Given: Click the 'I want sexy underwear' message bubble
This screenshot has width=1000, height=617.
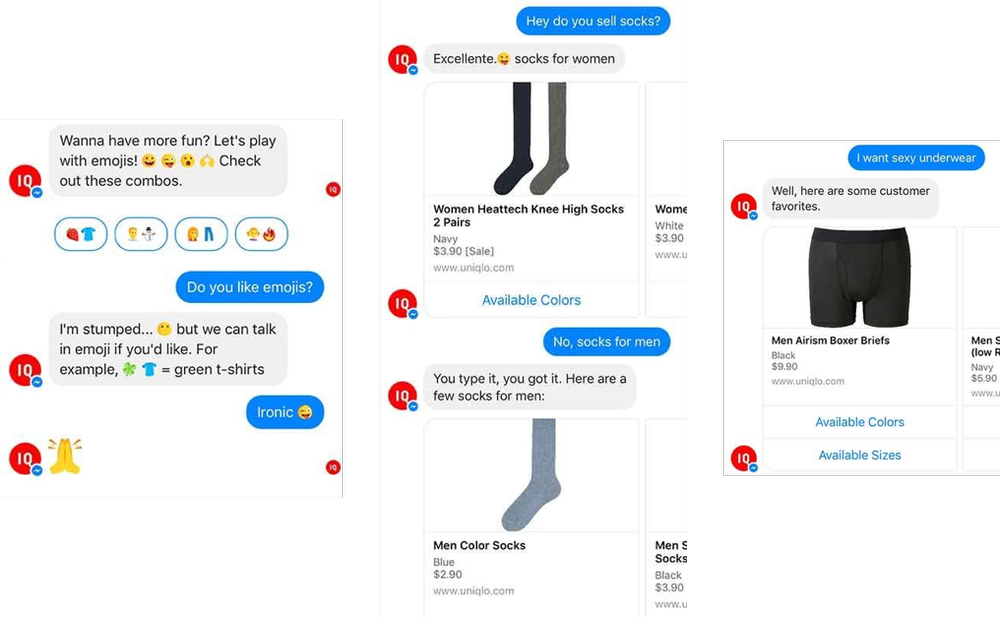Looking at the screenshot, I should tap(916, 158).
